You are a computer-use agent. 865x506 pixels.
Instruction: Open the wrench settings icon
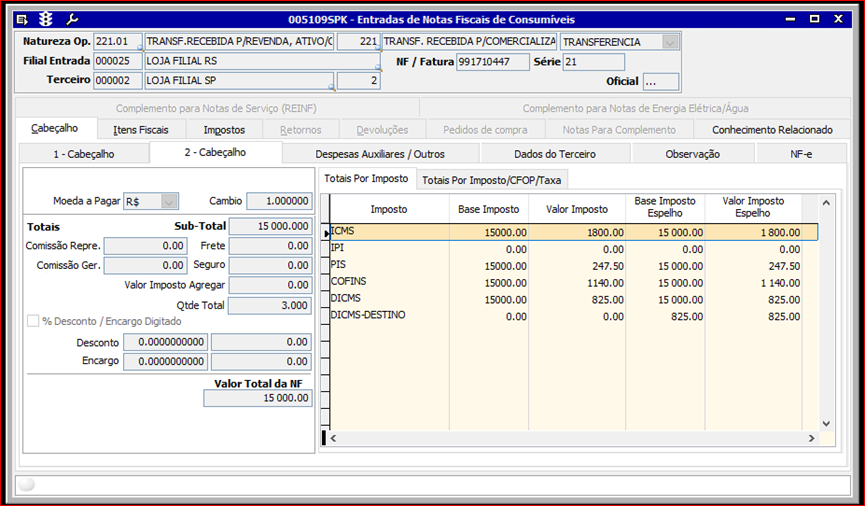click(72, 19)
